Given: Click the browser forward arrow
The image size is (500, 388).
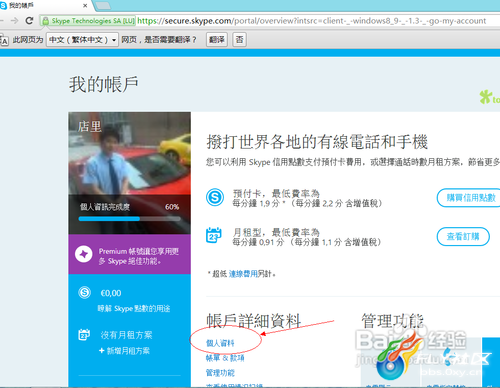Looking at the screenshot, I should (14, 21).
